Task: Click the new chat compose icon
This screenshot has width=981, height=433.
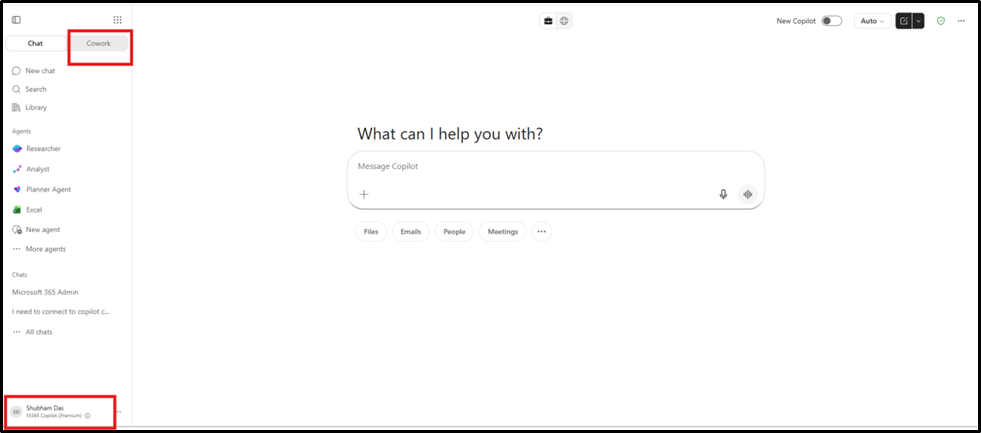Action: (x=903, y=21)
